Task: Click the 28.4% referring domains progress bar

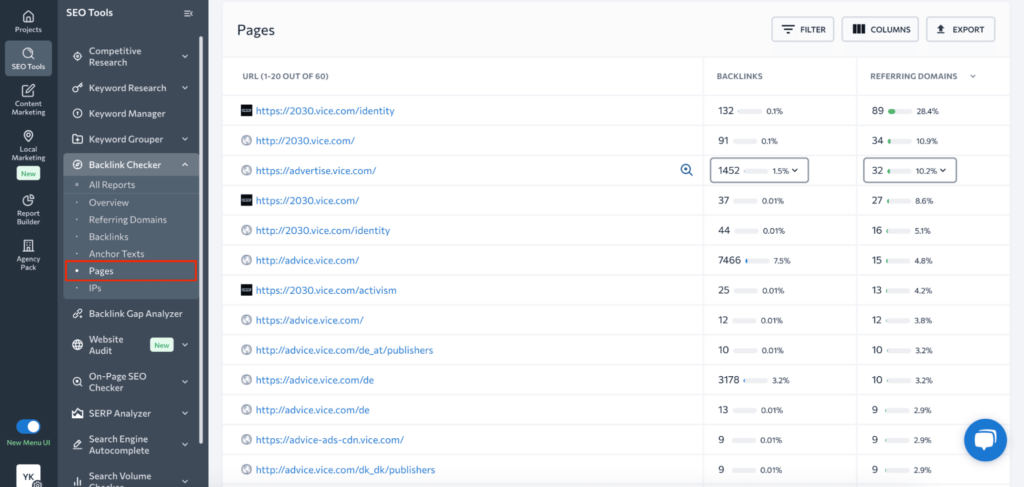Action: point(900,111)
